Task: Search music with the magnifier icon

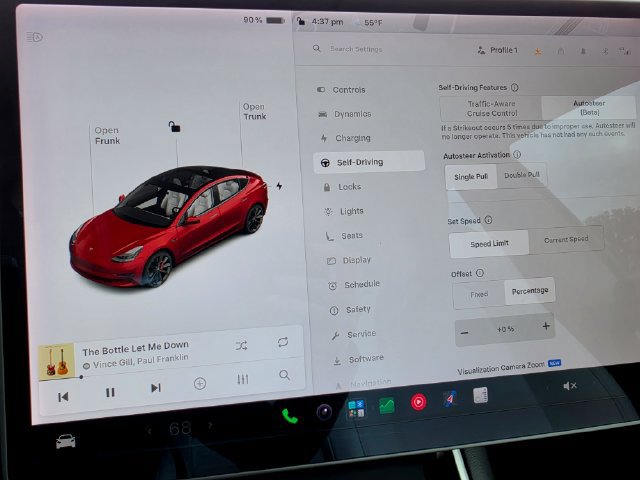Action: tap(284, 375)
